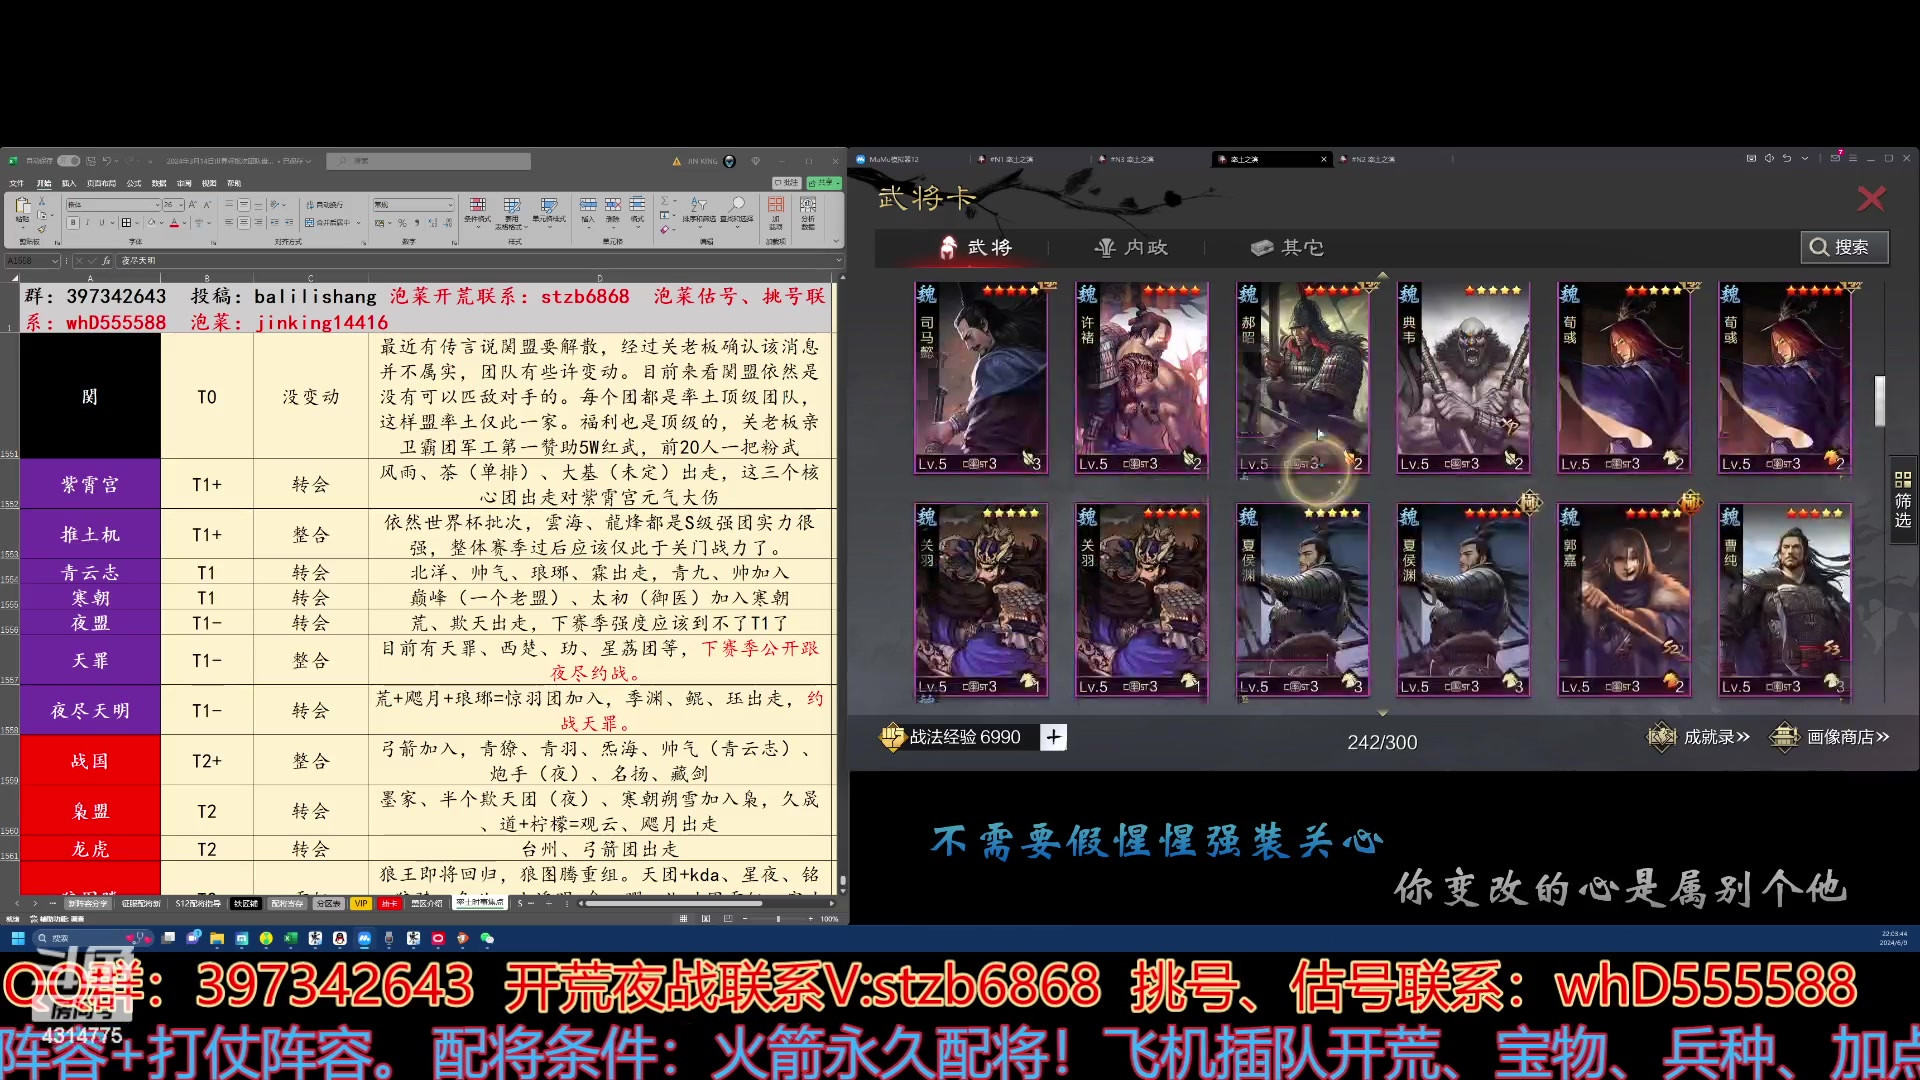Switch to Page Layout view in Excel

tap(706, 919)
